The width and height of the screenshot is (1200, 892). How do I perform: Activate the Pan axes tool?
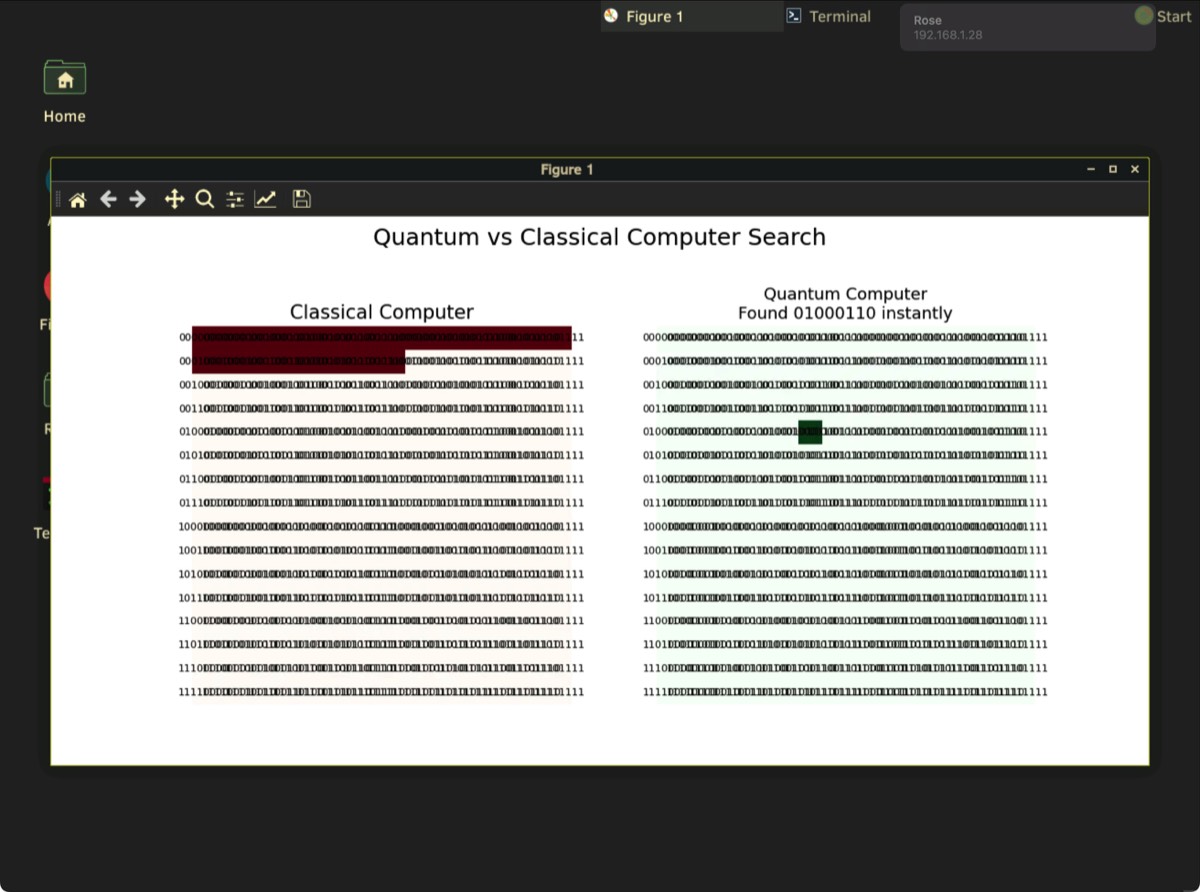174,199
